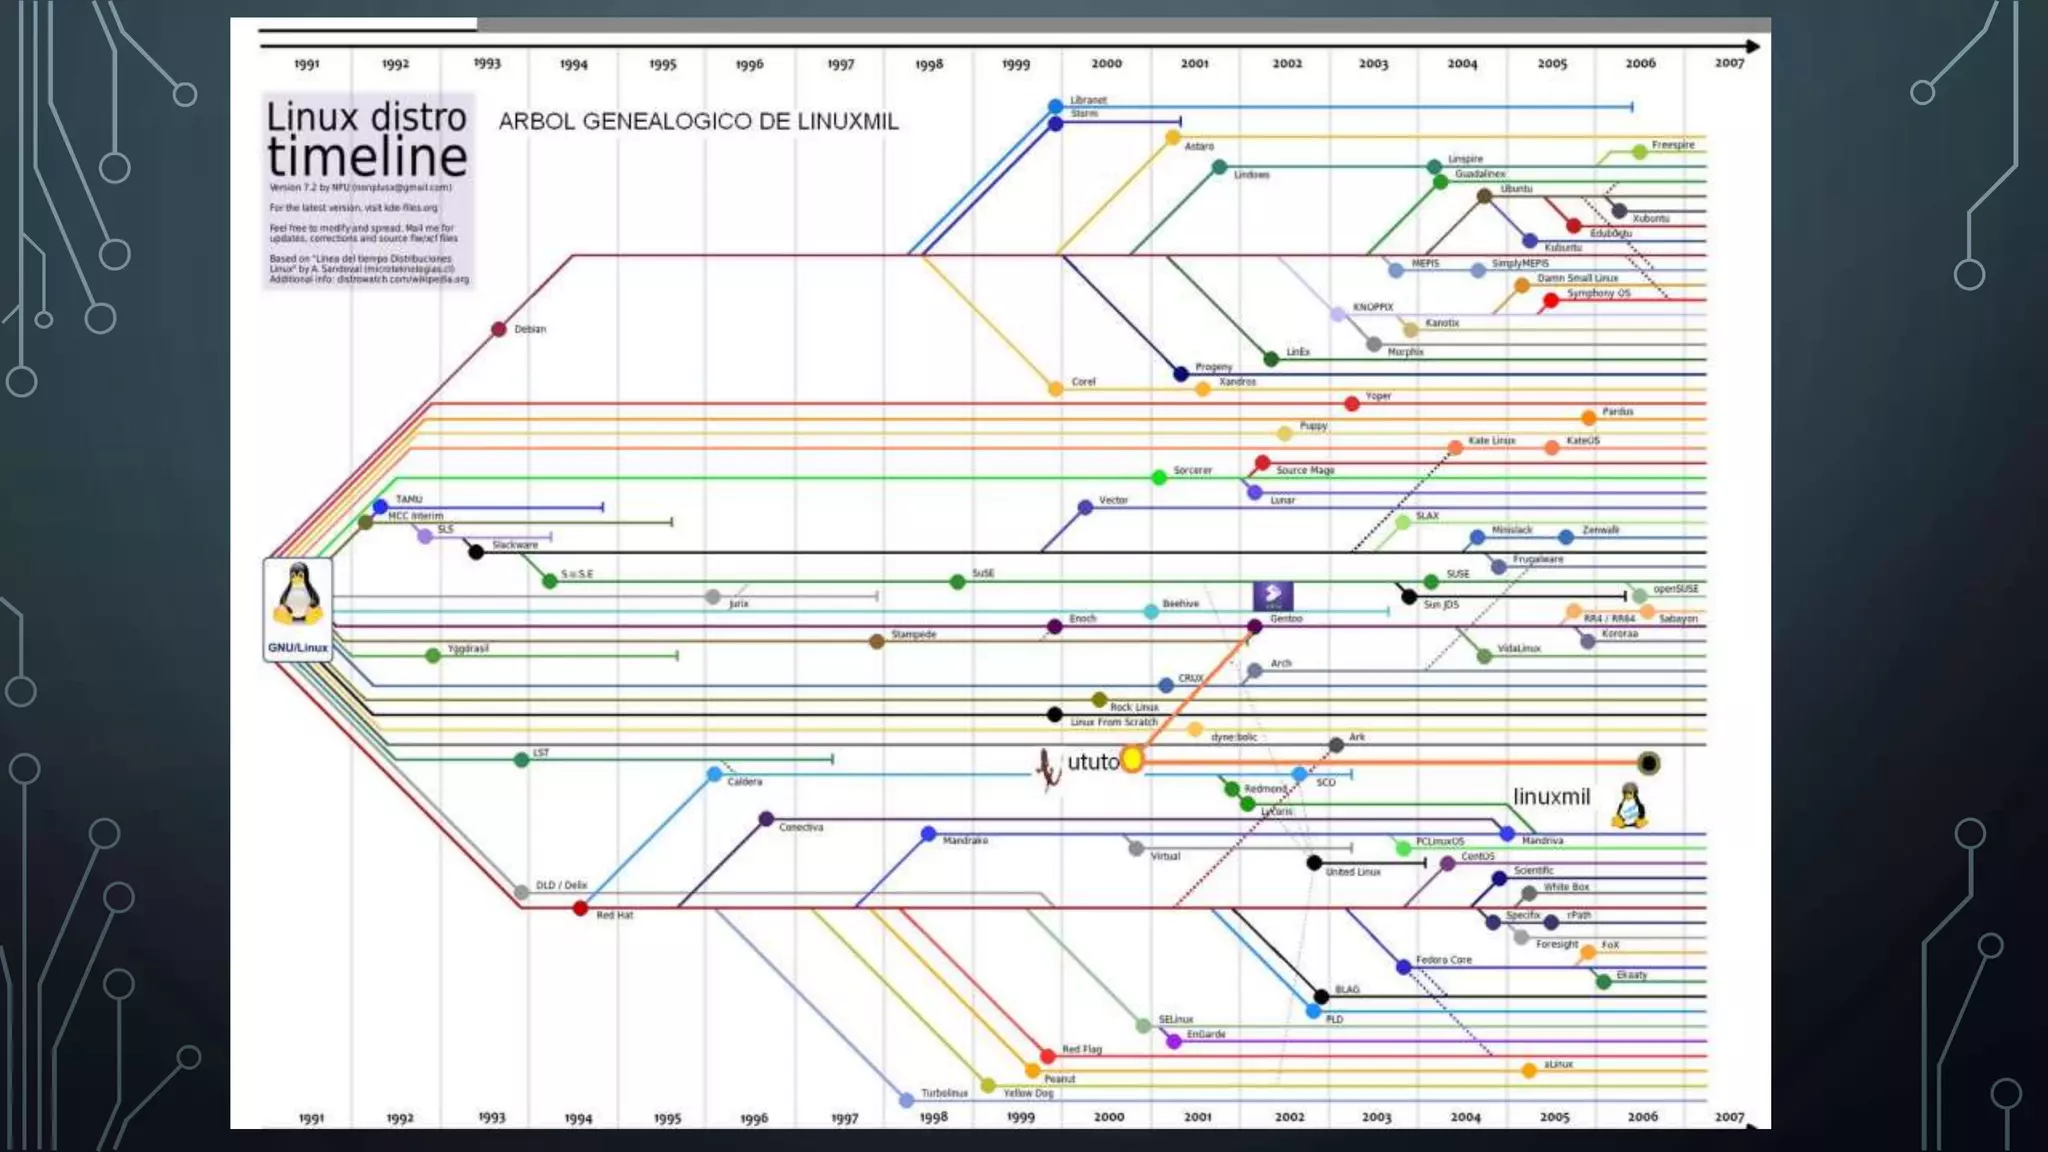Click the Debian node dot
This screenshot has width=2048, height=1152.
[499, 329]
